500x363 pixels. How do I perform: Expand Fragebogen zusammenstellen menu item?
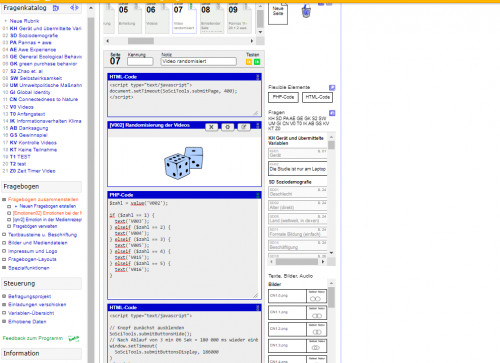pyautogui.click(x=43, y=199)
